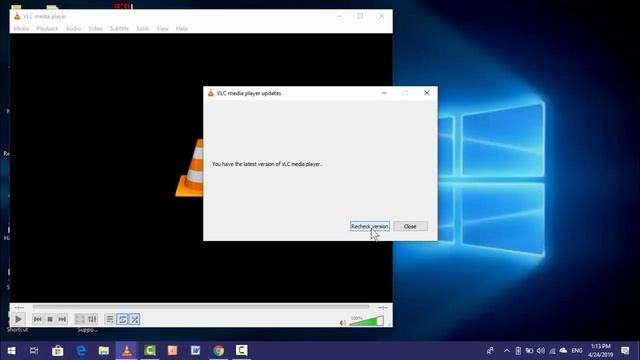
Task: Open the green Camtasia icon on the taskbar
Action: click(x=150, y=351)
